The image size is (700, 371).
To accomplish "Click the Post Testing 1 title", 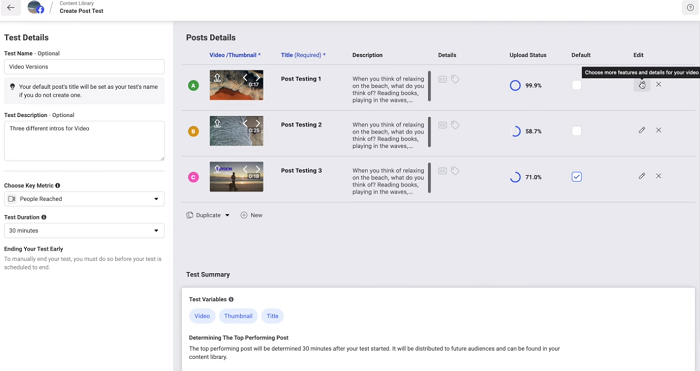I will coord(301,79).
